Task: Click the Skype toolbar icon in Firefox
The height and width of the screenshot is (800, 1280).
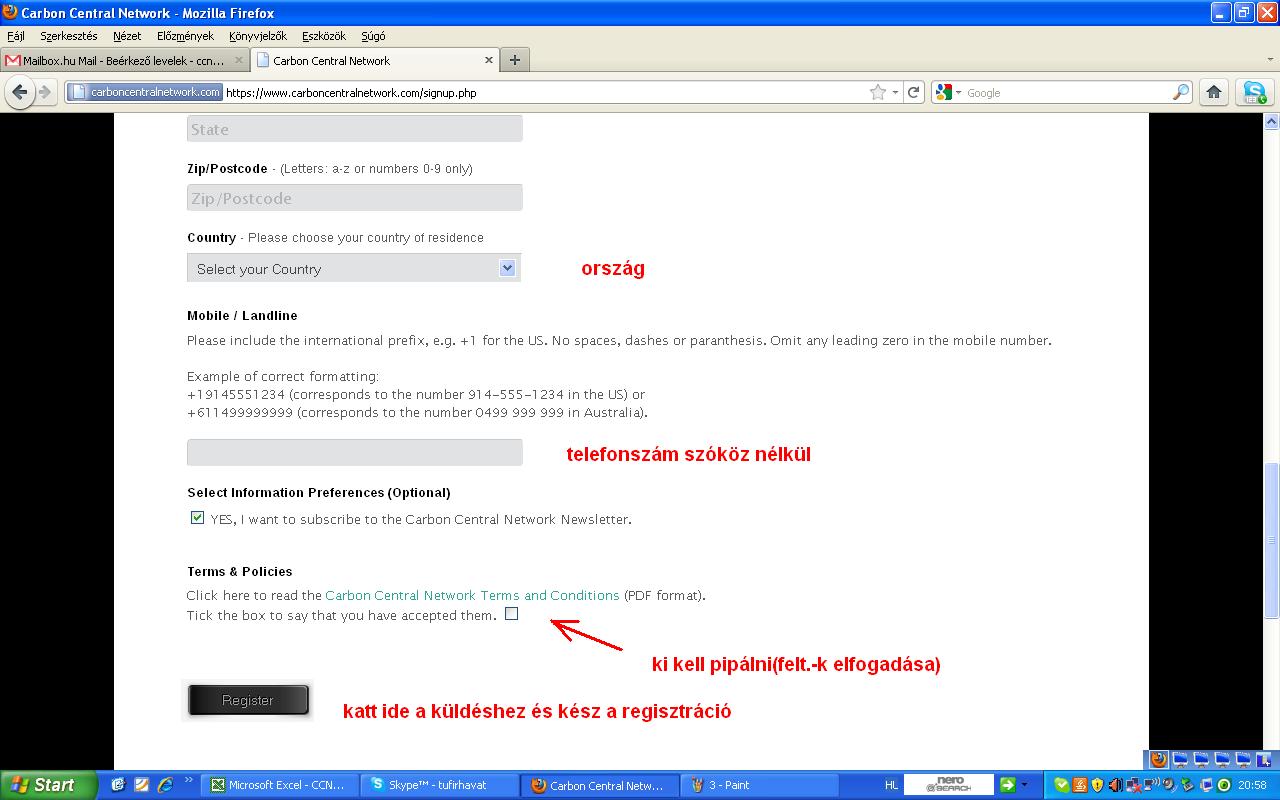Action: [x=1254, y=92]
